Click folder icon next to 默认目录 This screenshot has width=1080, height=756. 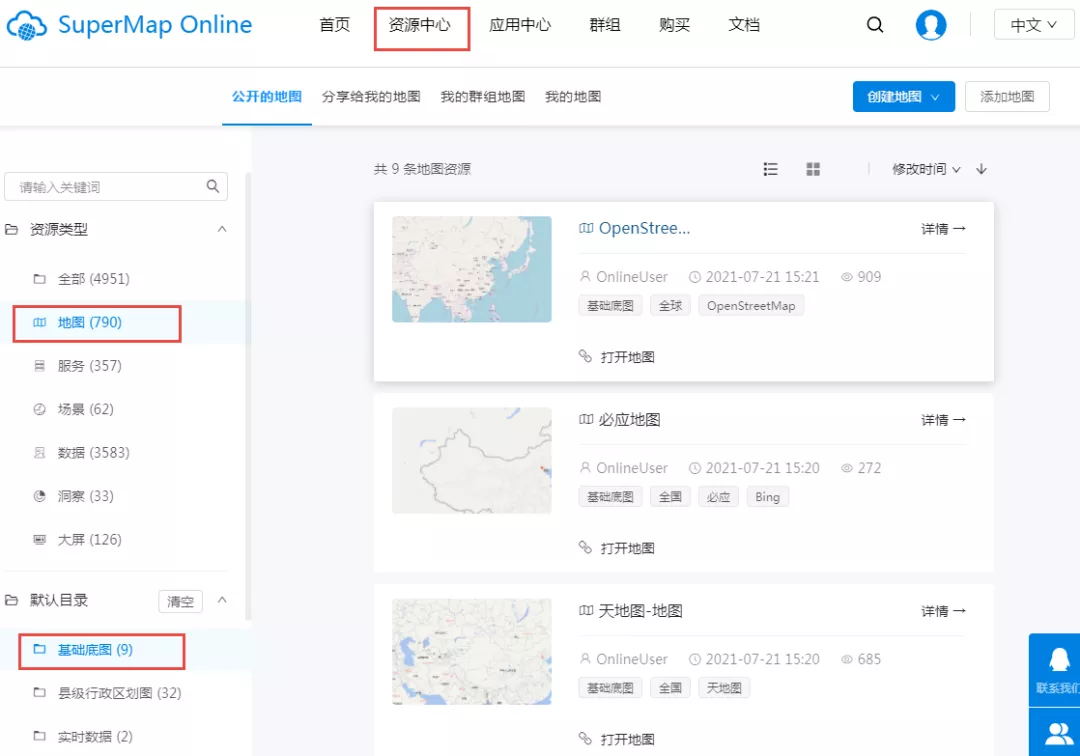tap(12, 600)
